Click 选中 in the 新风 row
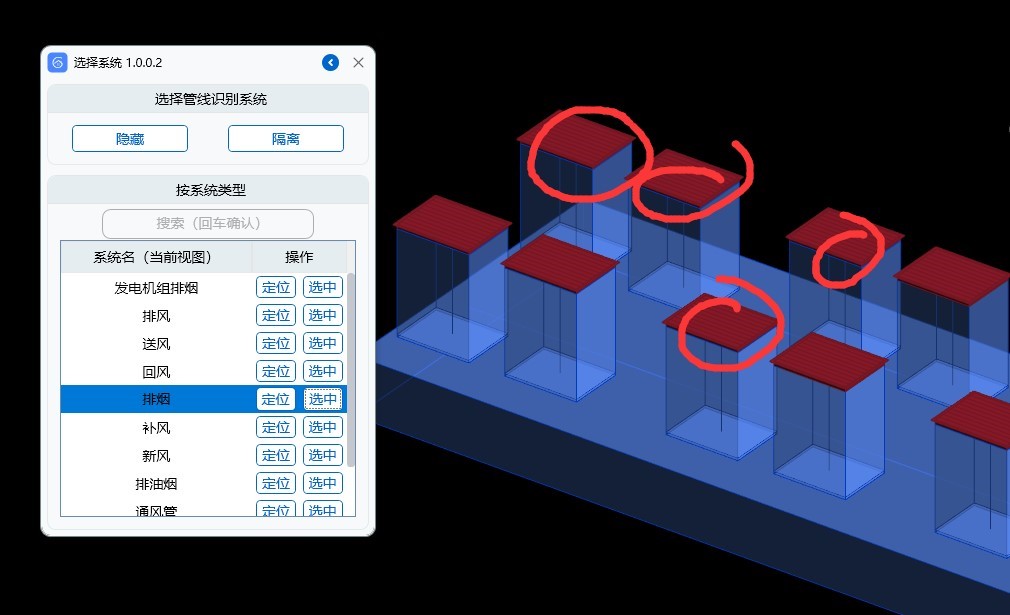The width and height of the screenshot is (1010, 615). [322, 456]
